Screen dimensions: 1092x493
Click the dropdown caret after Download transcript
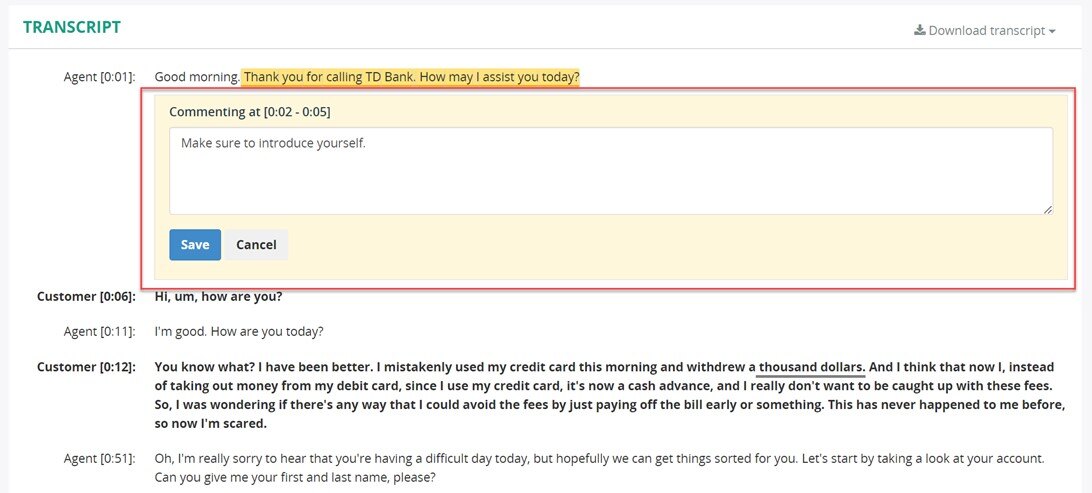(x=1052, y=31)
